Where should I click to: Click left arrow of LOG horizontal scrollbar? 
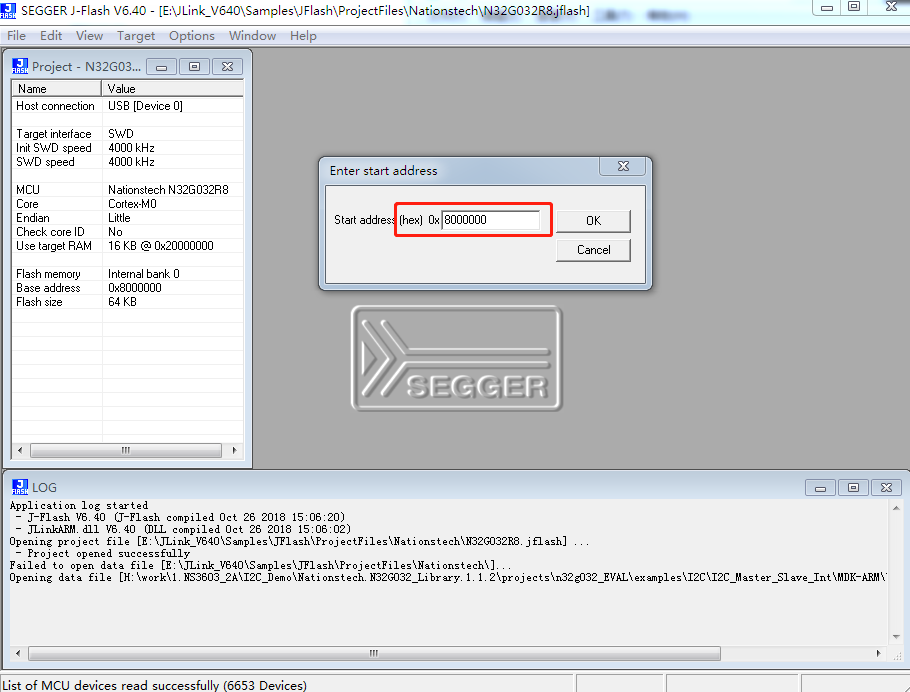click(x=18, y=654)
